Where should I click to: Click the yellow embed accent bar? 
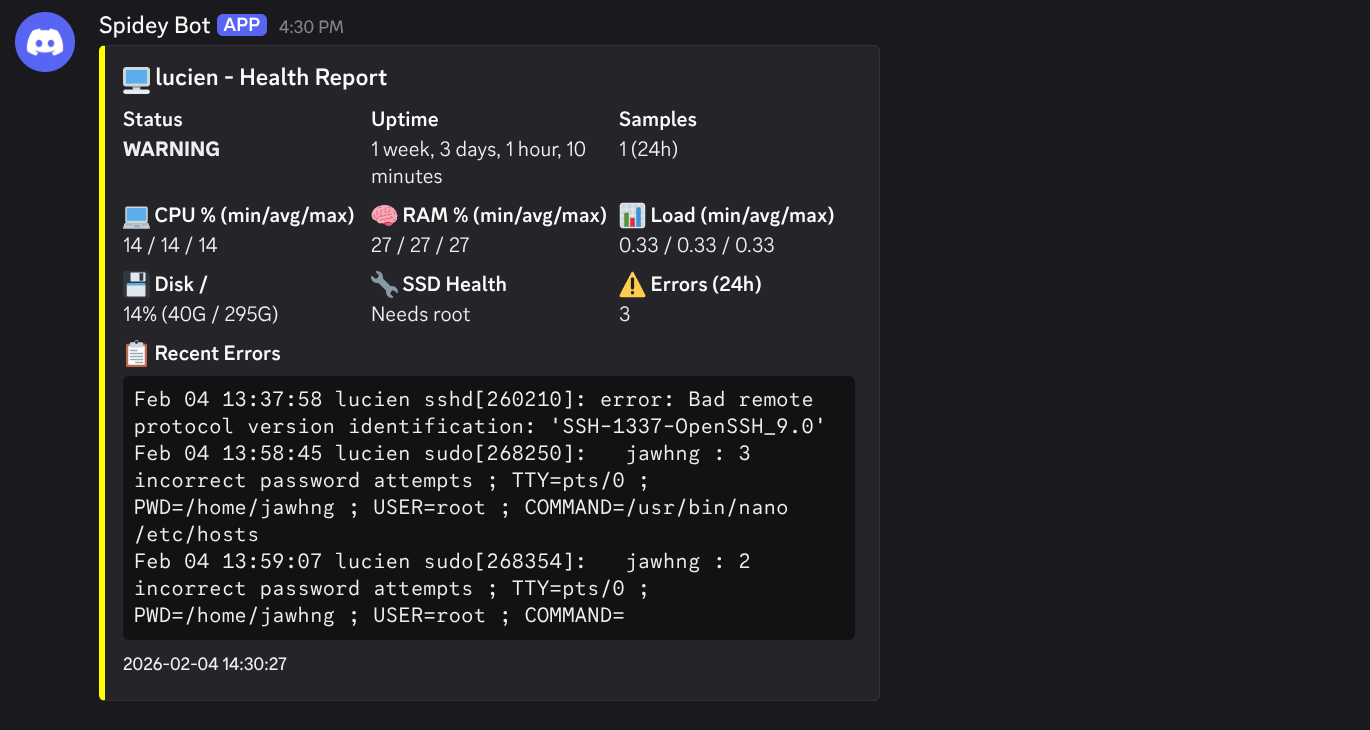click(x=103, y=371)
